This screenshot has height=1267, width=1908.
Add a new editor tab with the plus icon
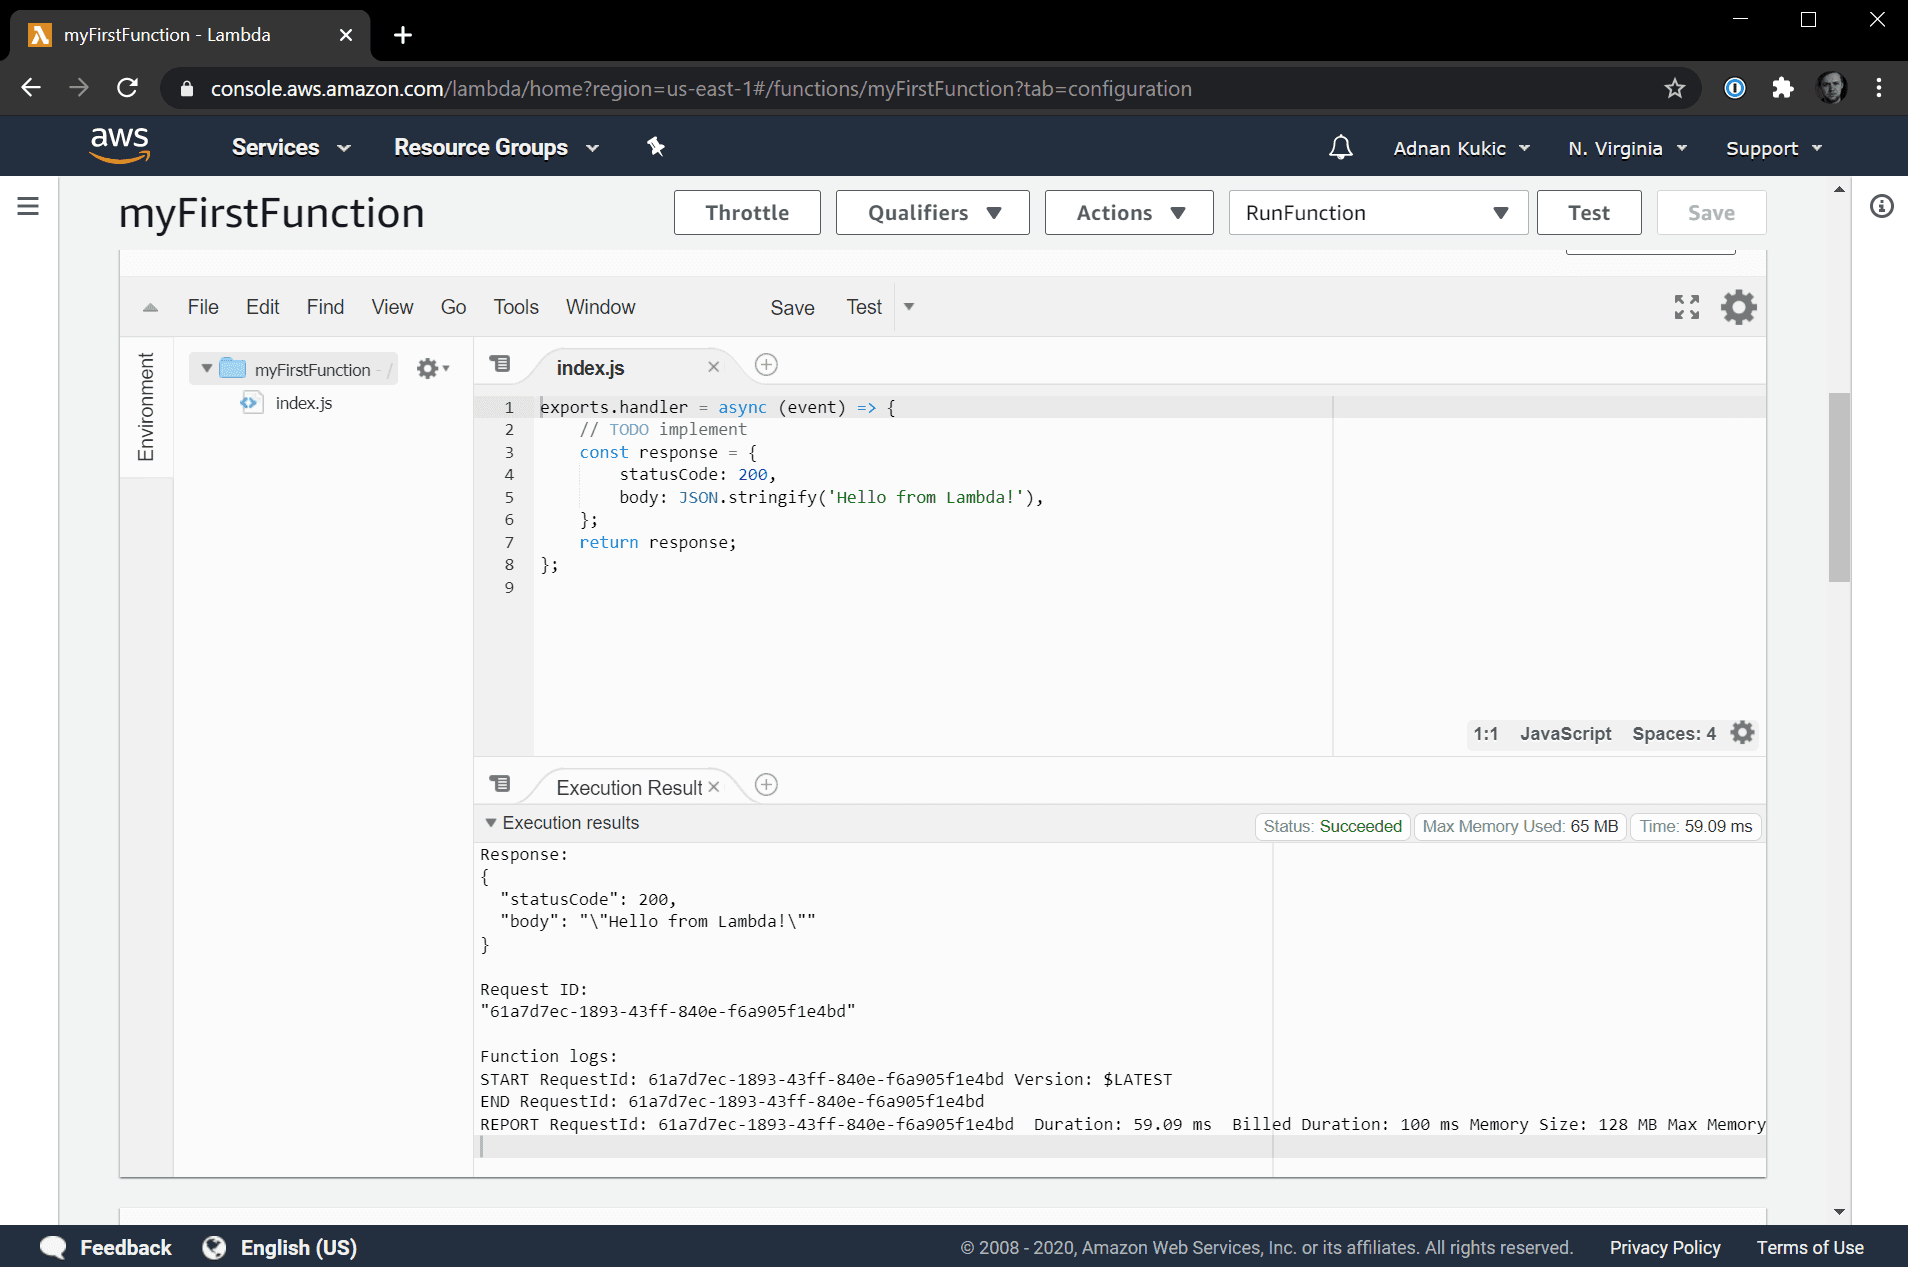[x=766, y=365]
